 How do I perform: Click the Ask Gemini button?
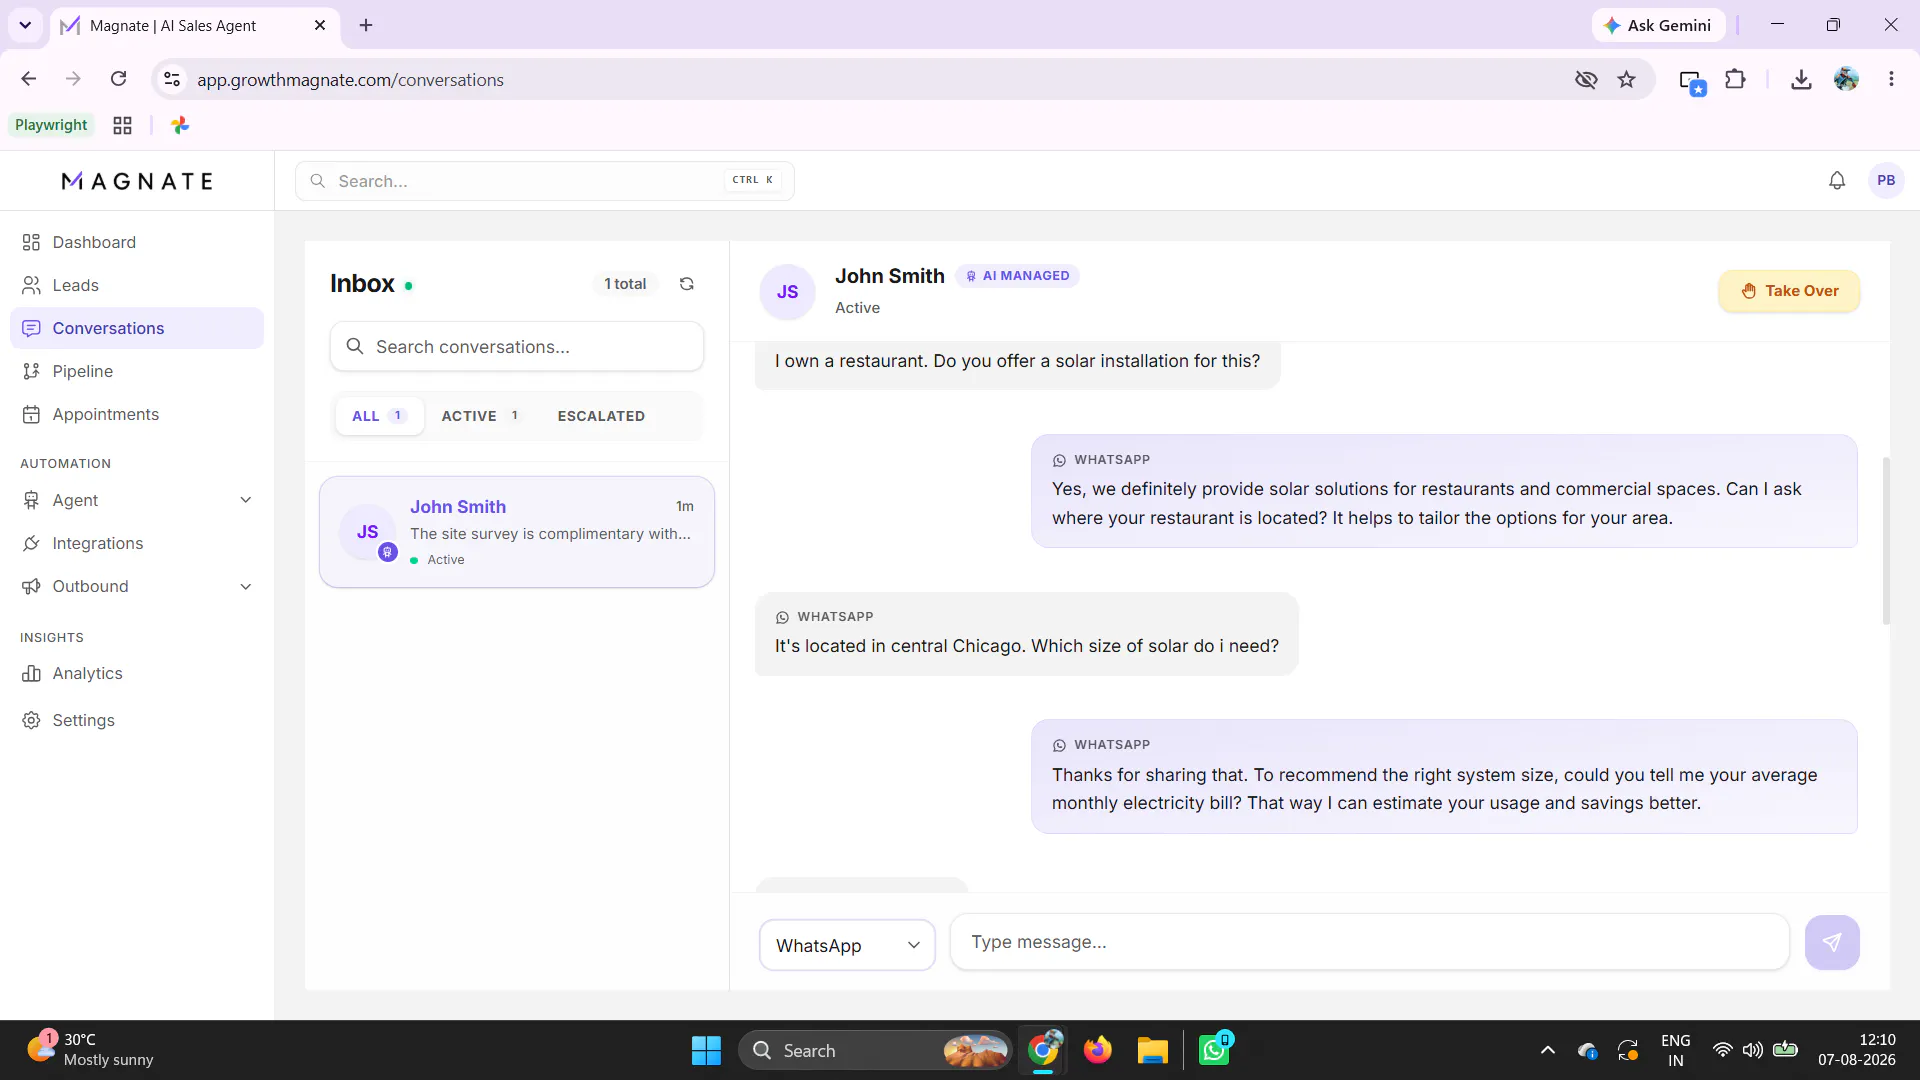coord(1658,25)
